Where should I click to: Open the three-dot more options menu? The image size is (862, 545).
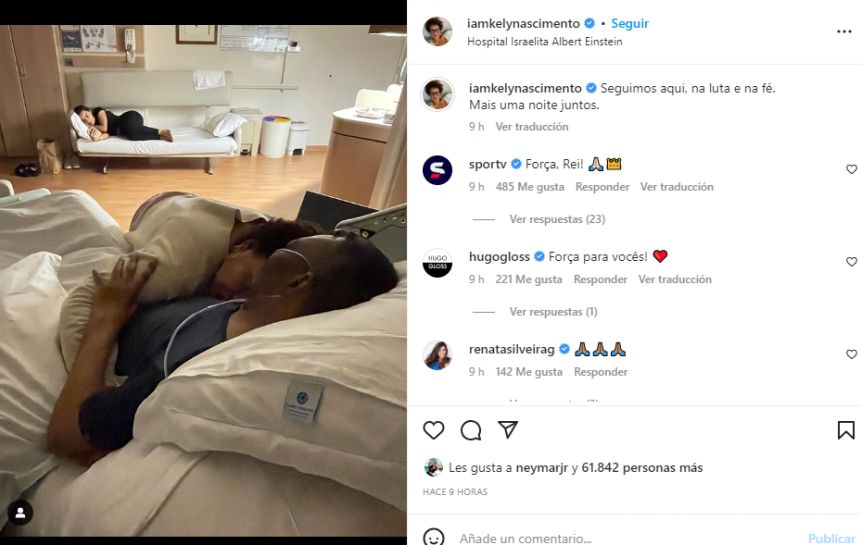(844, 32)
